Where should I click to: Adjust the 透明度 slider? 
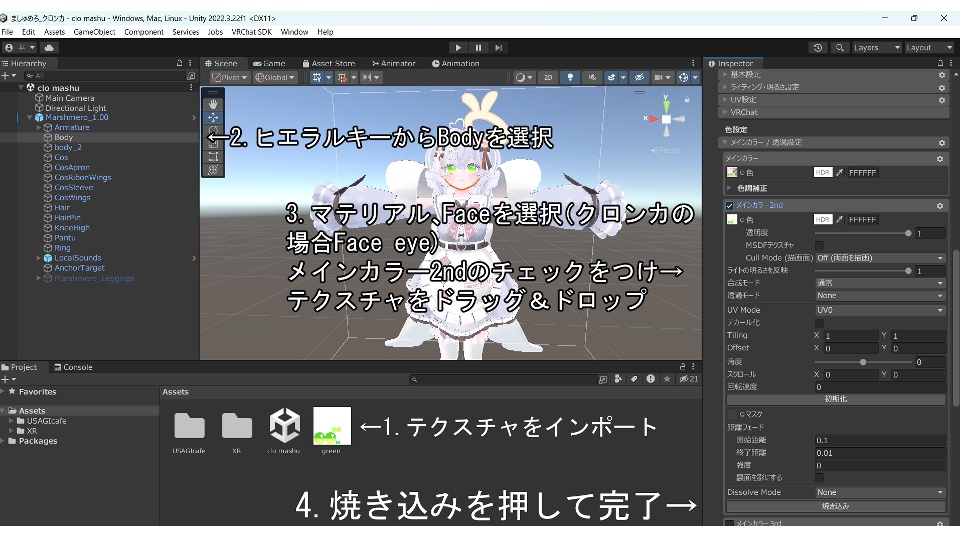863,233
